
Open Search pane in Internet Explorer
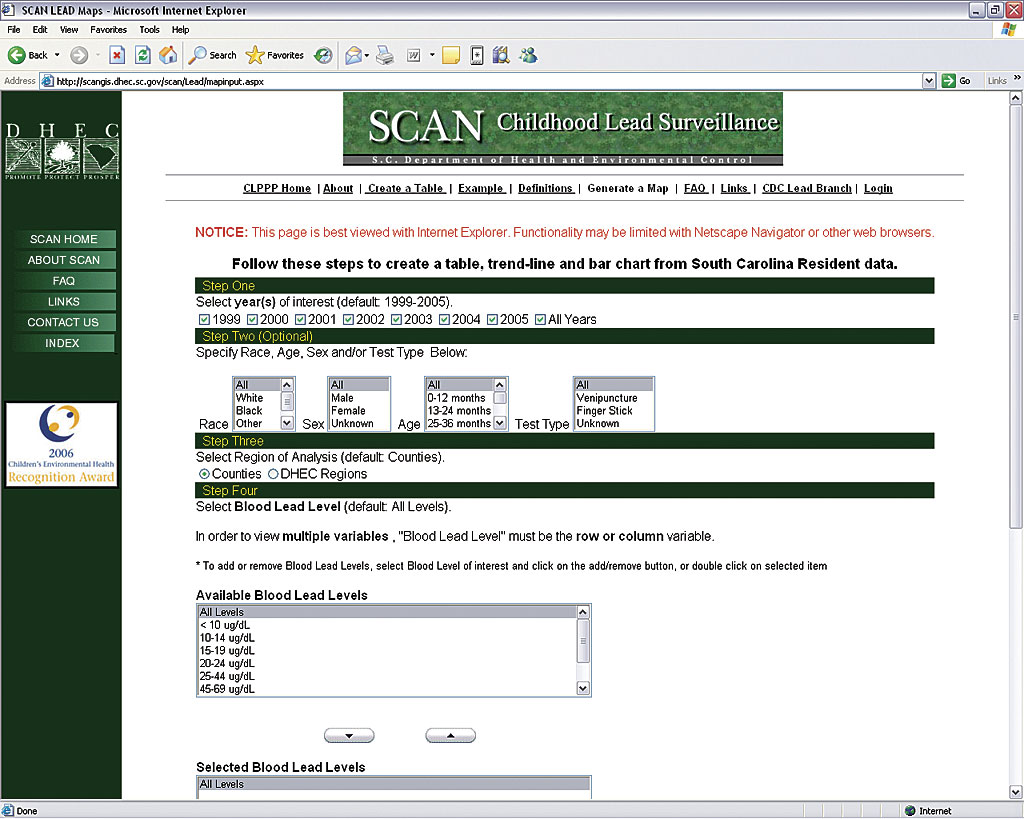[x=212, y=56]
